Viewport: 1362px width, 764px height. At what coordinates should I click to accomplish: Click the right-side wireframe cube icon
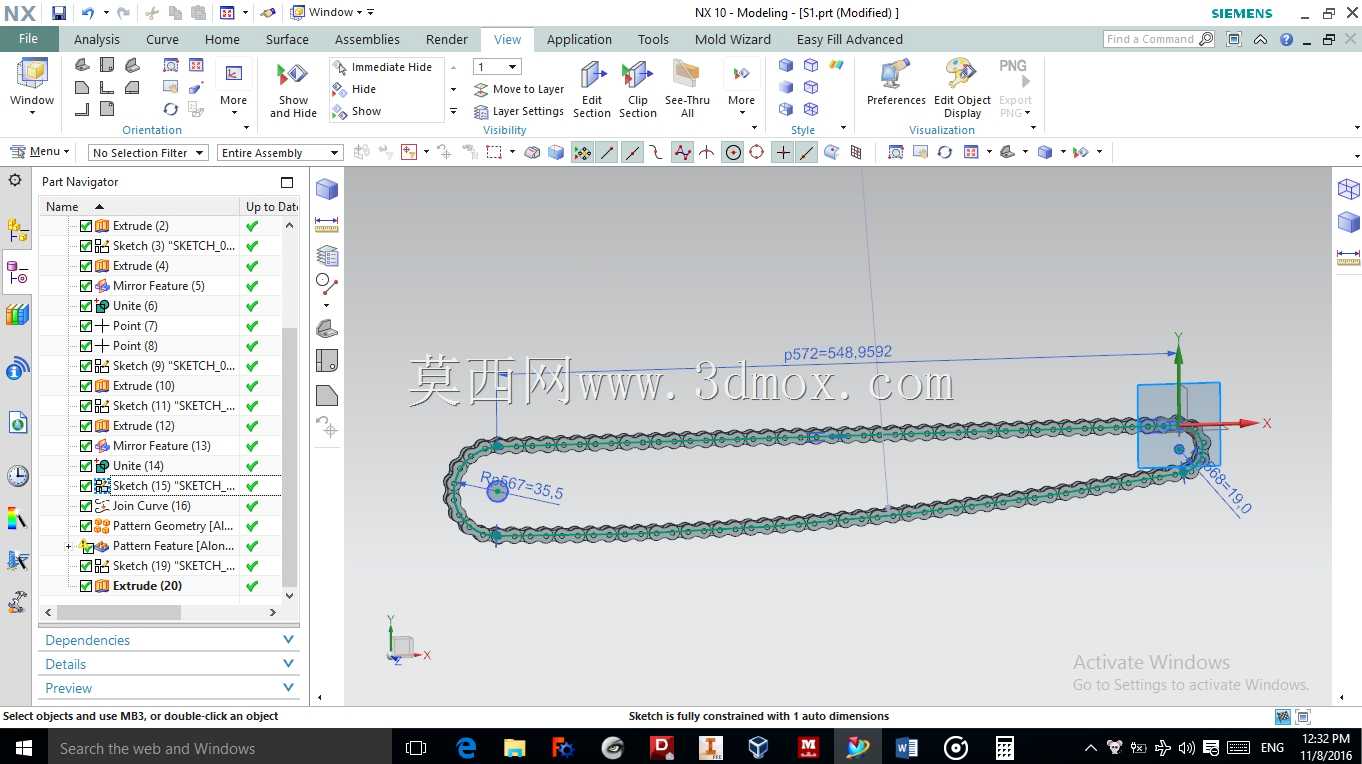point(1348,189)
